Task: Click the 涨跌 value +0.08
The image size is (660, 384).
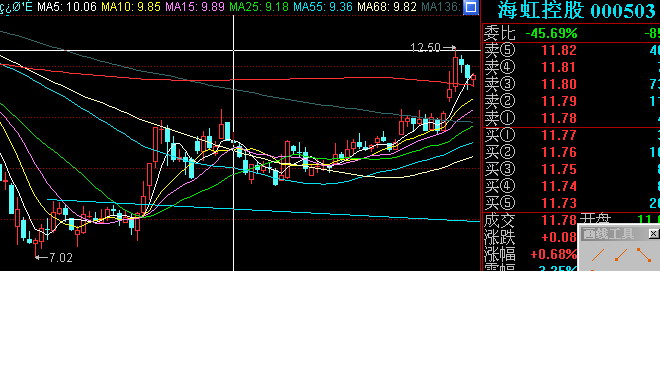Action: [x=559, y=237]
